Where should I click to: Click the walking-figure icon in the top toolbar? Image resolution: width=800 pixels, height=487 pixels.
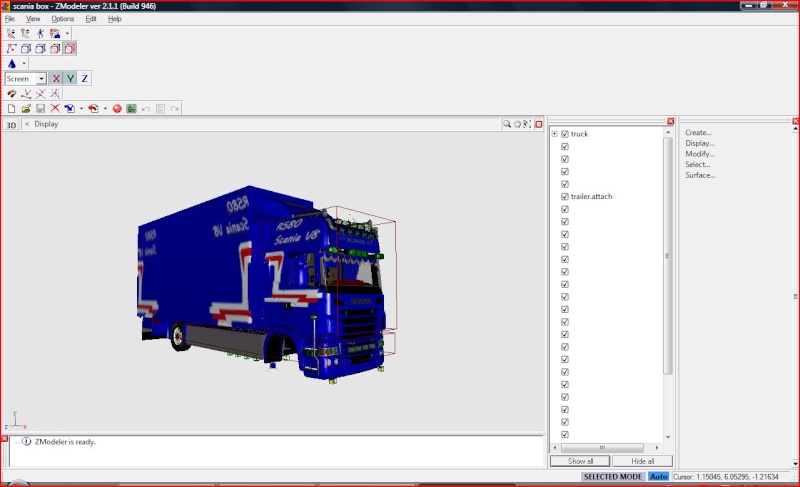pyautogui.click(x=40, y=34)
